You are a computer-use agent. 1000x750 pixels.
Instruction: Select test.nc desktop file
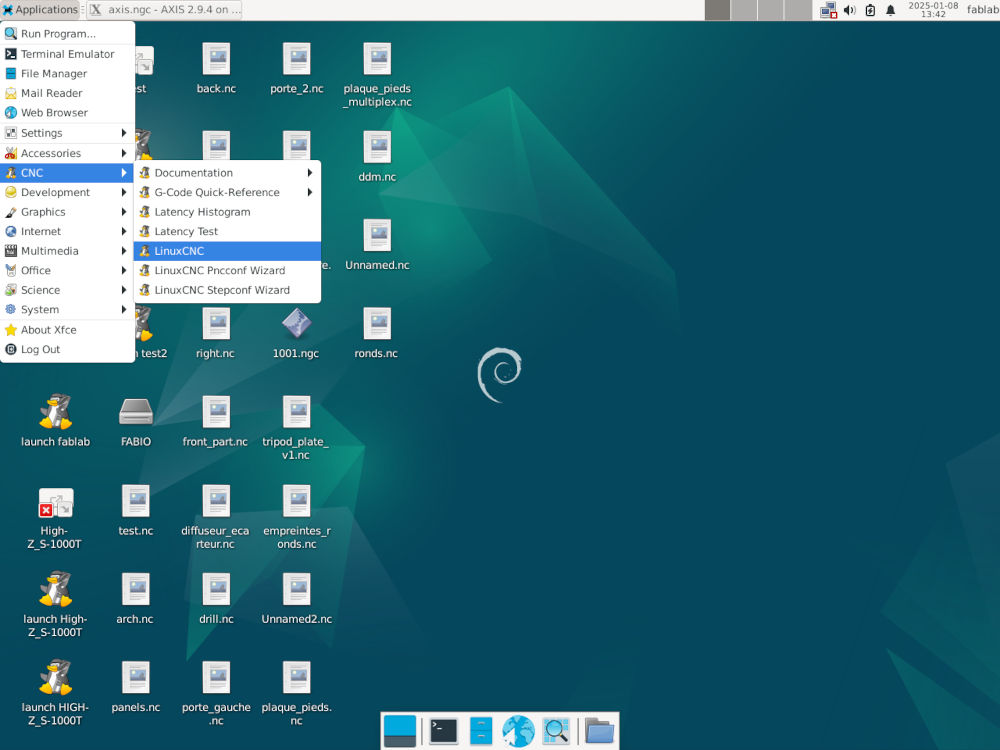pyautogui.click(x=136, y=501)
